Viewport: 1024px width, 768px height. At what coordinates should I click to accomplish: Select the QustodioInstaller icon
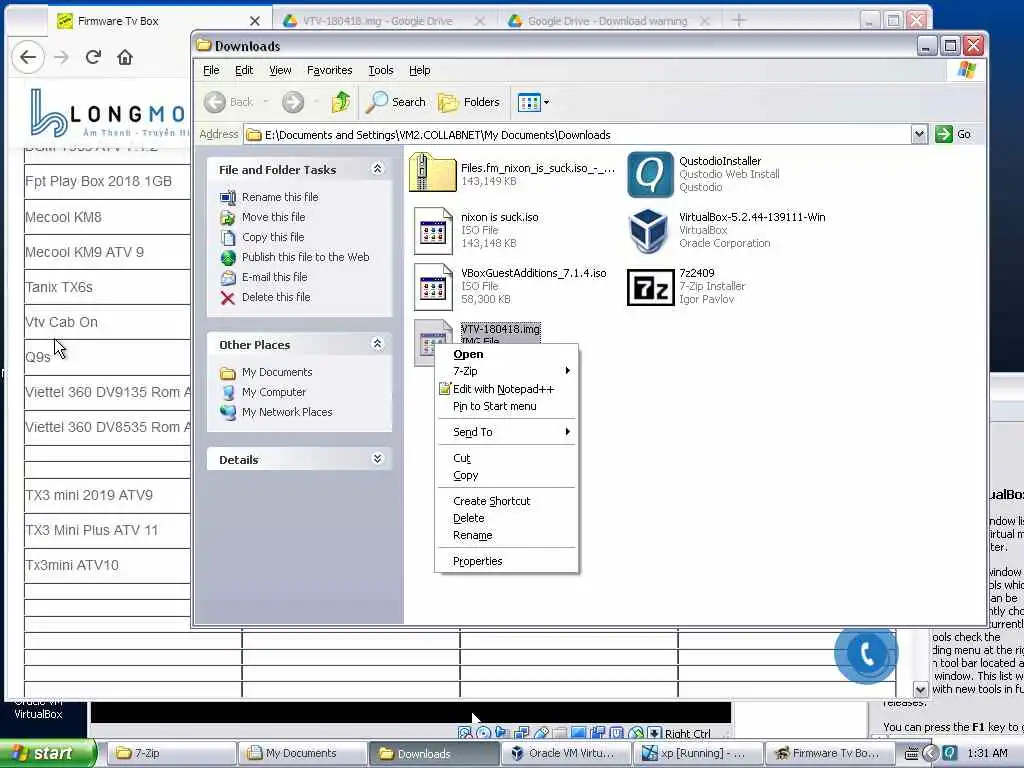pyautogui.click(x=650, y=174)
